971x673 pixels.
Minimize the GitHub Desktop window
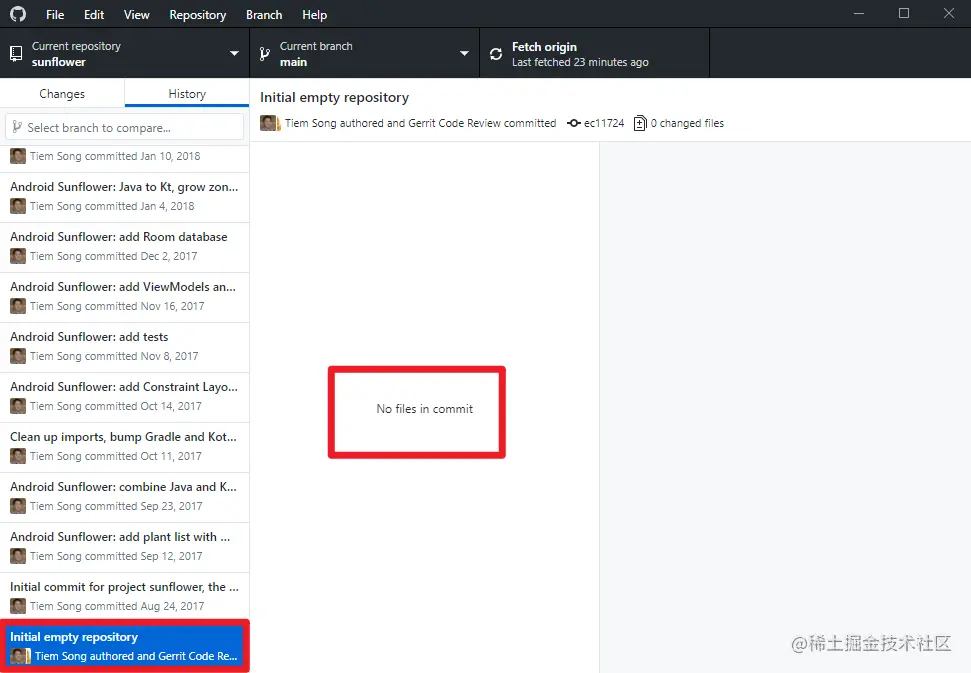[x=858, y=13]
